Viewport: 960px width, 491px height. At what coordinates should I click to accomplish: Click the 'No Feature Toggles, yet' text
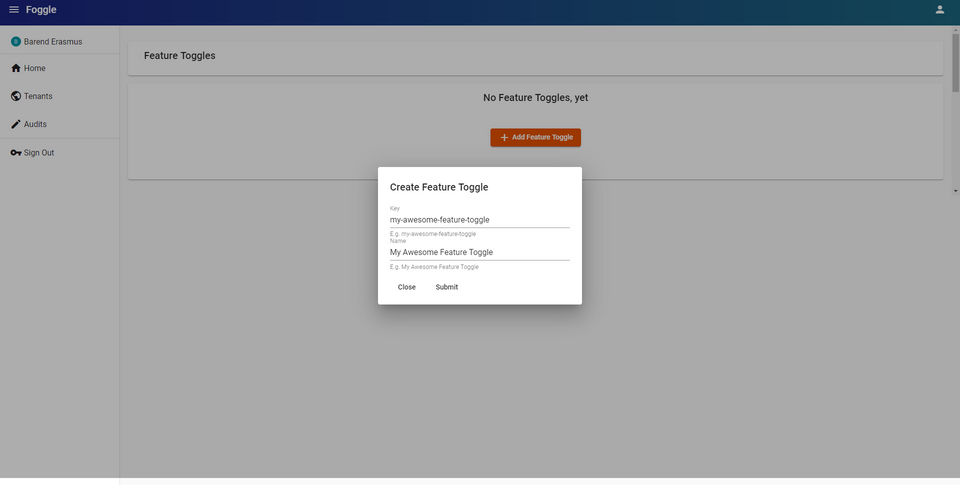(536, 98)
